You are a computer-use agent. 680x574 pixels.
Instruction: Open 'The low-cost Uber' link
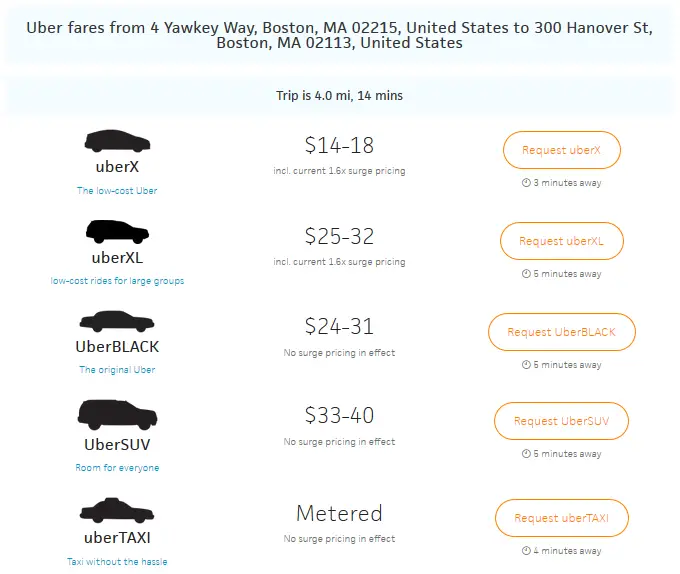pos(117,190)
